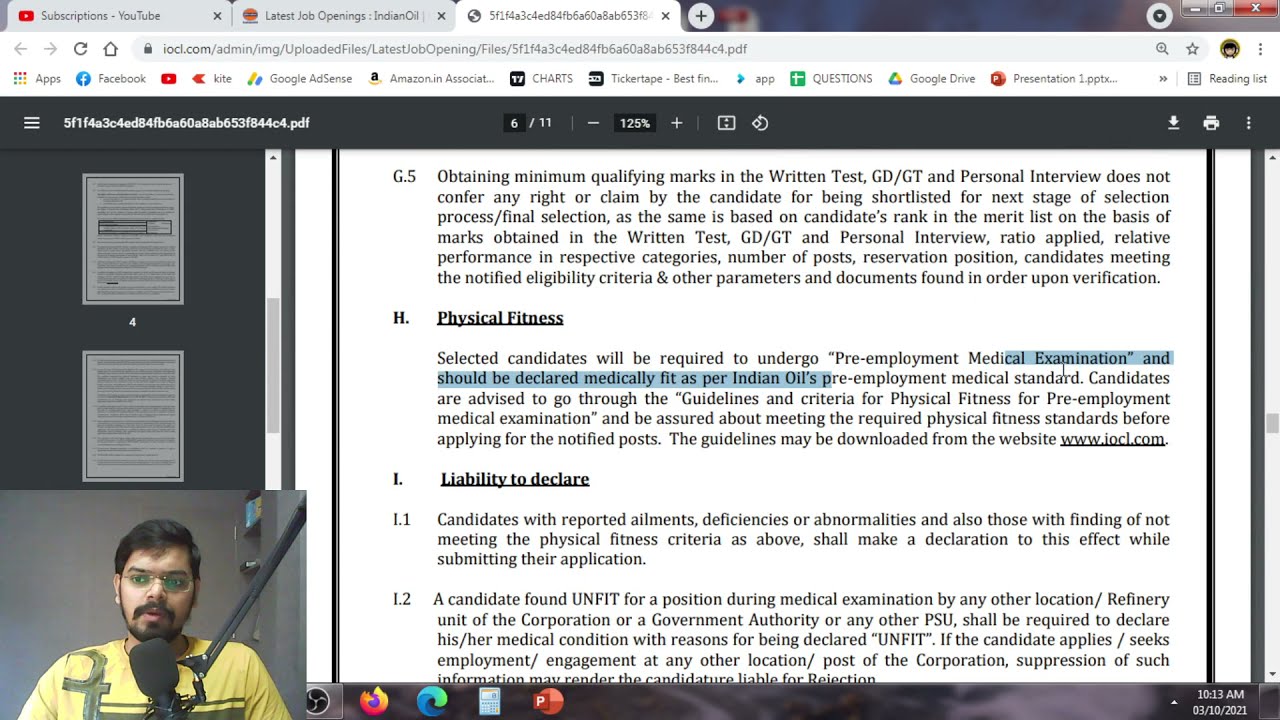This screenshot has height=720, width=1280.
Task: Click document scrollbar down arrow
Action: click(1272, 675)
